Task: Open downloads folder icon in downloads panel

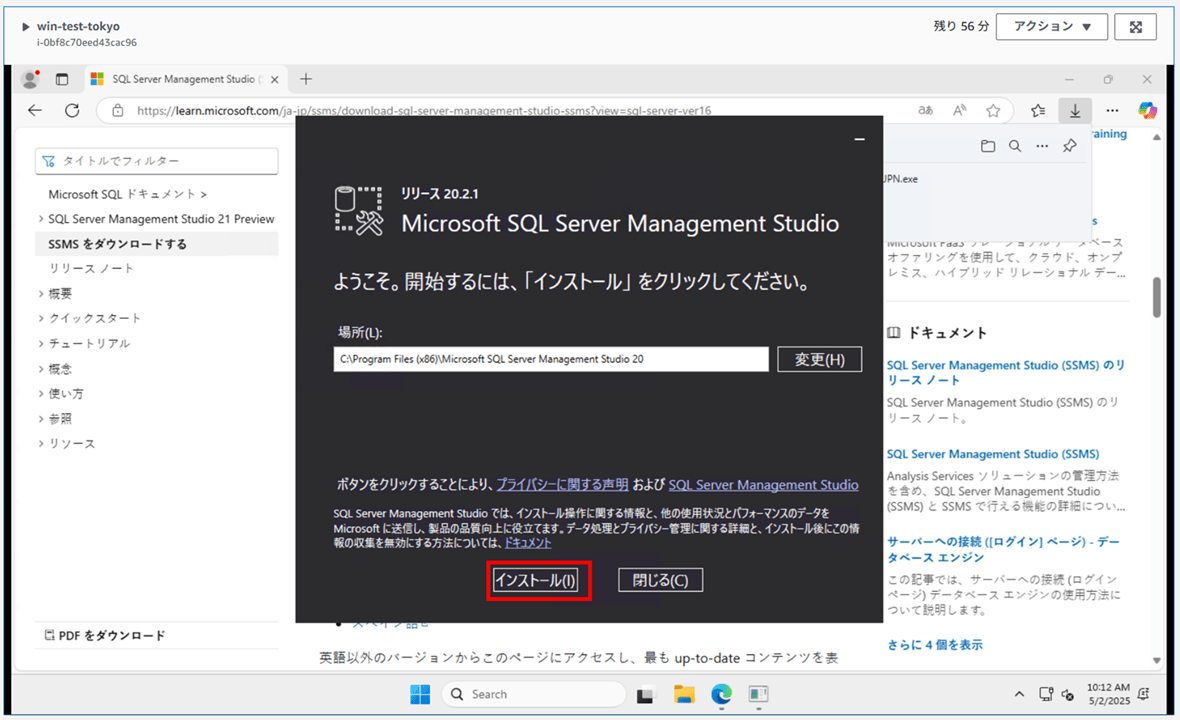Action: pos(988,146)
